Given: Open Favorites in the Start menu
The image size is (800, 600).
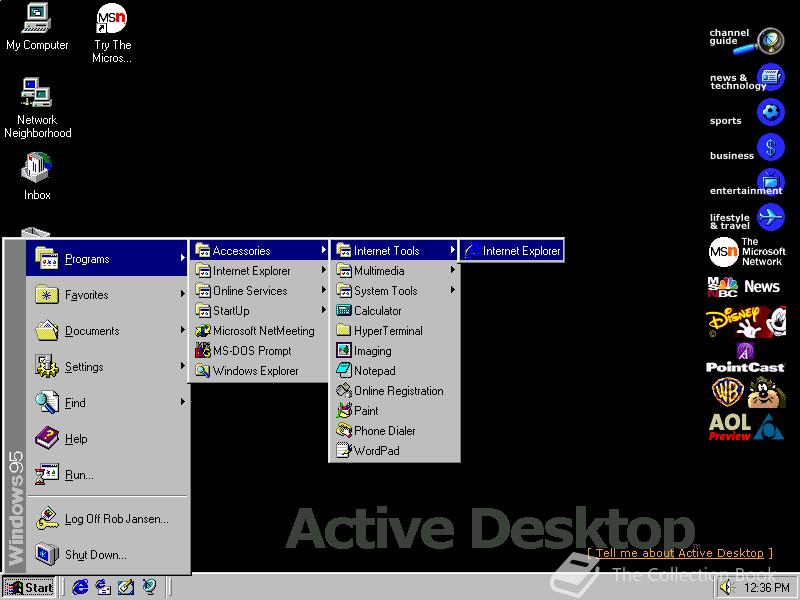Looking at the screenshot, I should pos(107,295).
